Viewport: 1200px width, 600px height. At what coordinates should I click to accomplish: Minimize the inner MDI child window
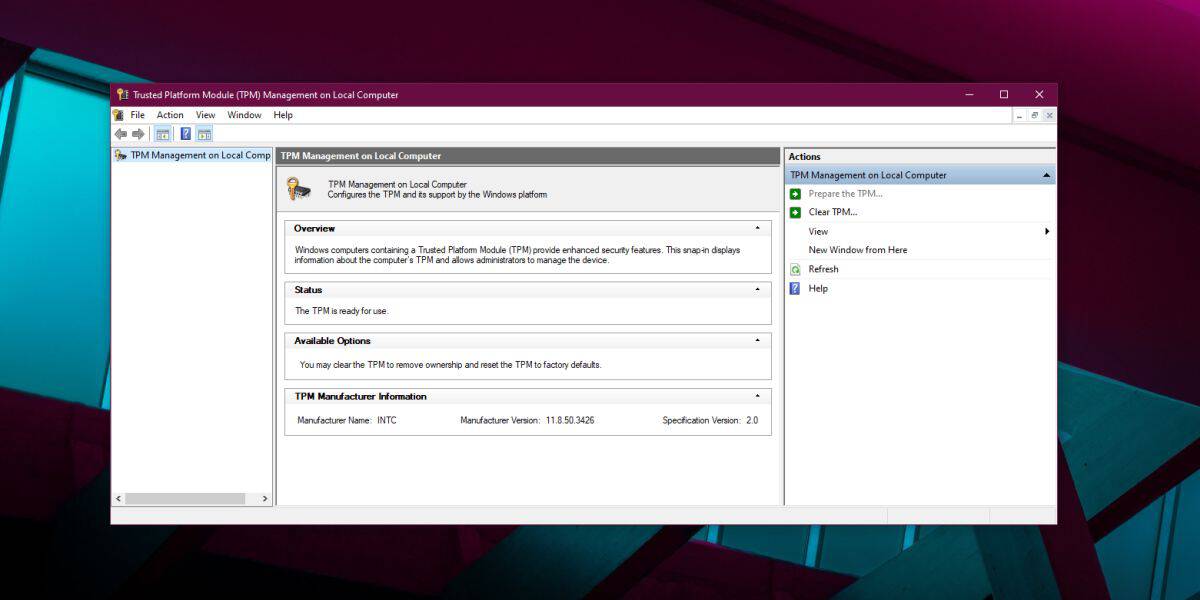[1020, 115]
